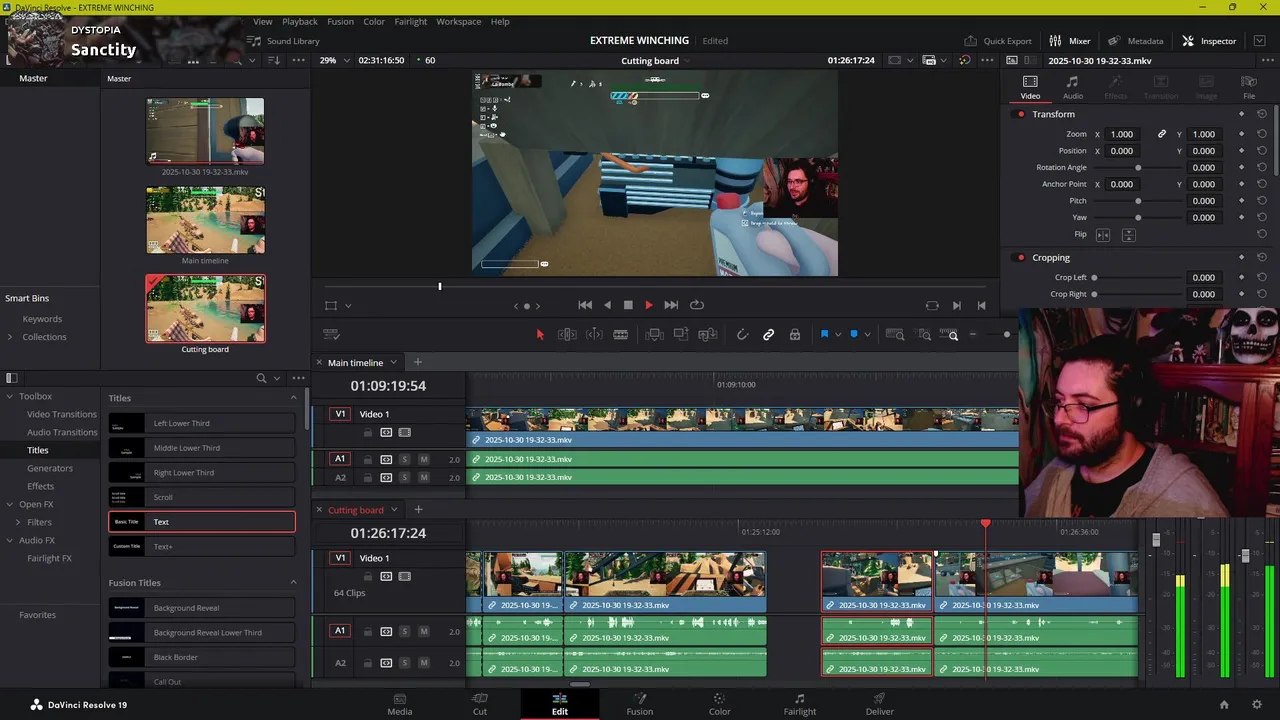
Task: Click the Full Extent Zoom icon
Action: click(895, 335)
